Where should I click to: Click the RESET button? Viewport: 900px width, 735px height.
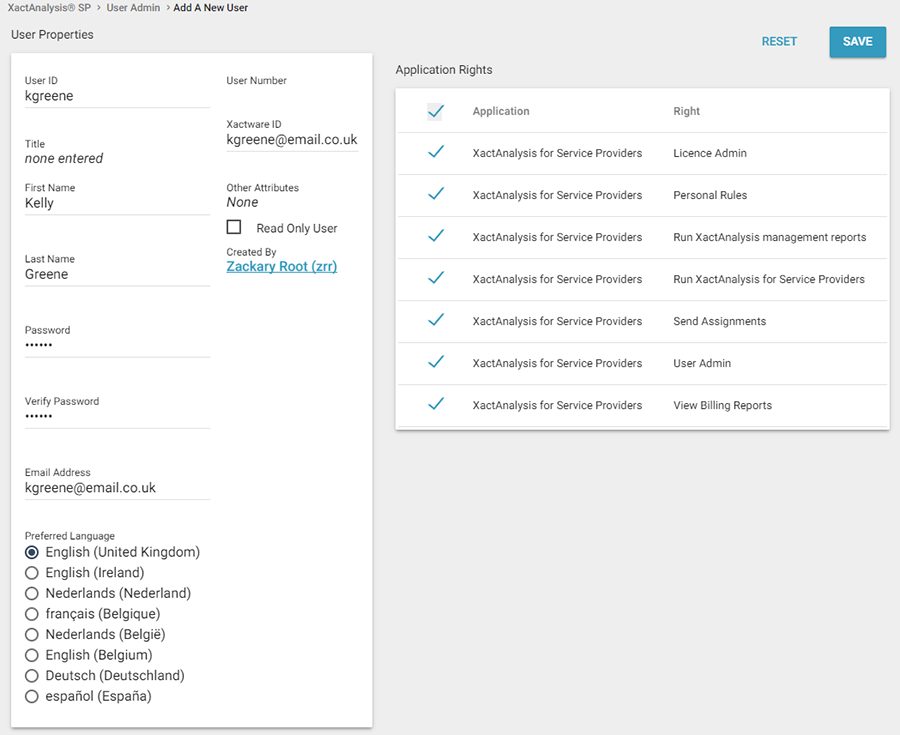pos(779,41)
